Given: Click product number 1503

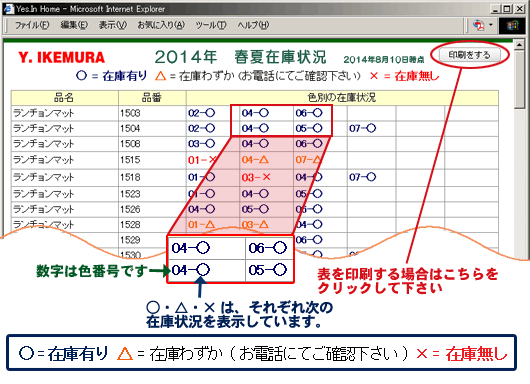Looking at the screenshot, I should pos(130,113).
